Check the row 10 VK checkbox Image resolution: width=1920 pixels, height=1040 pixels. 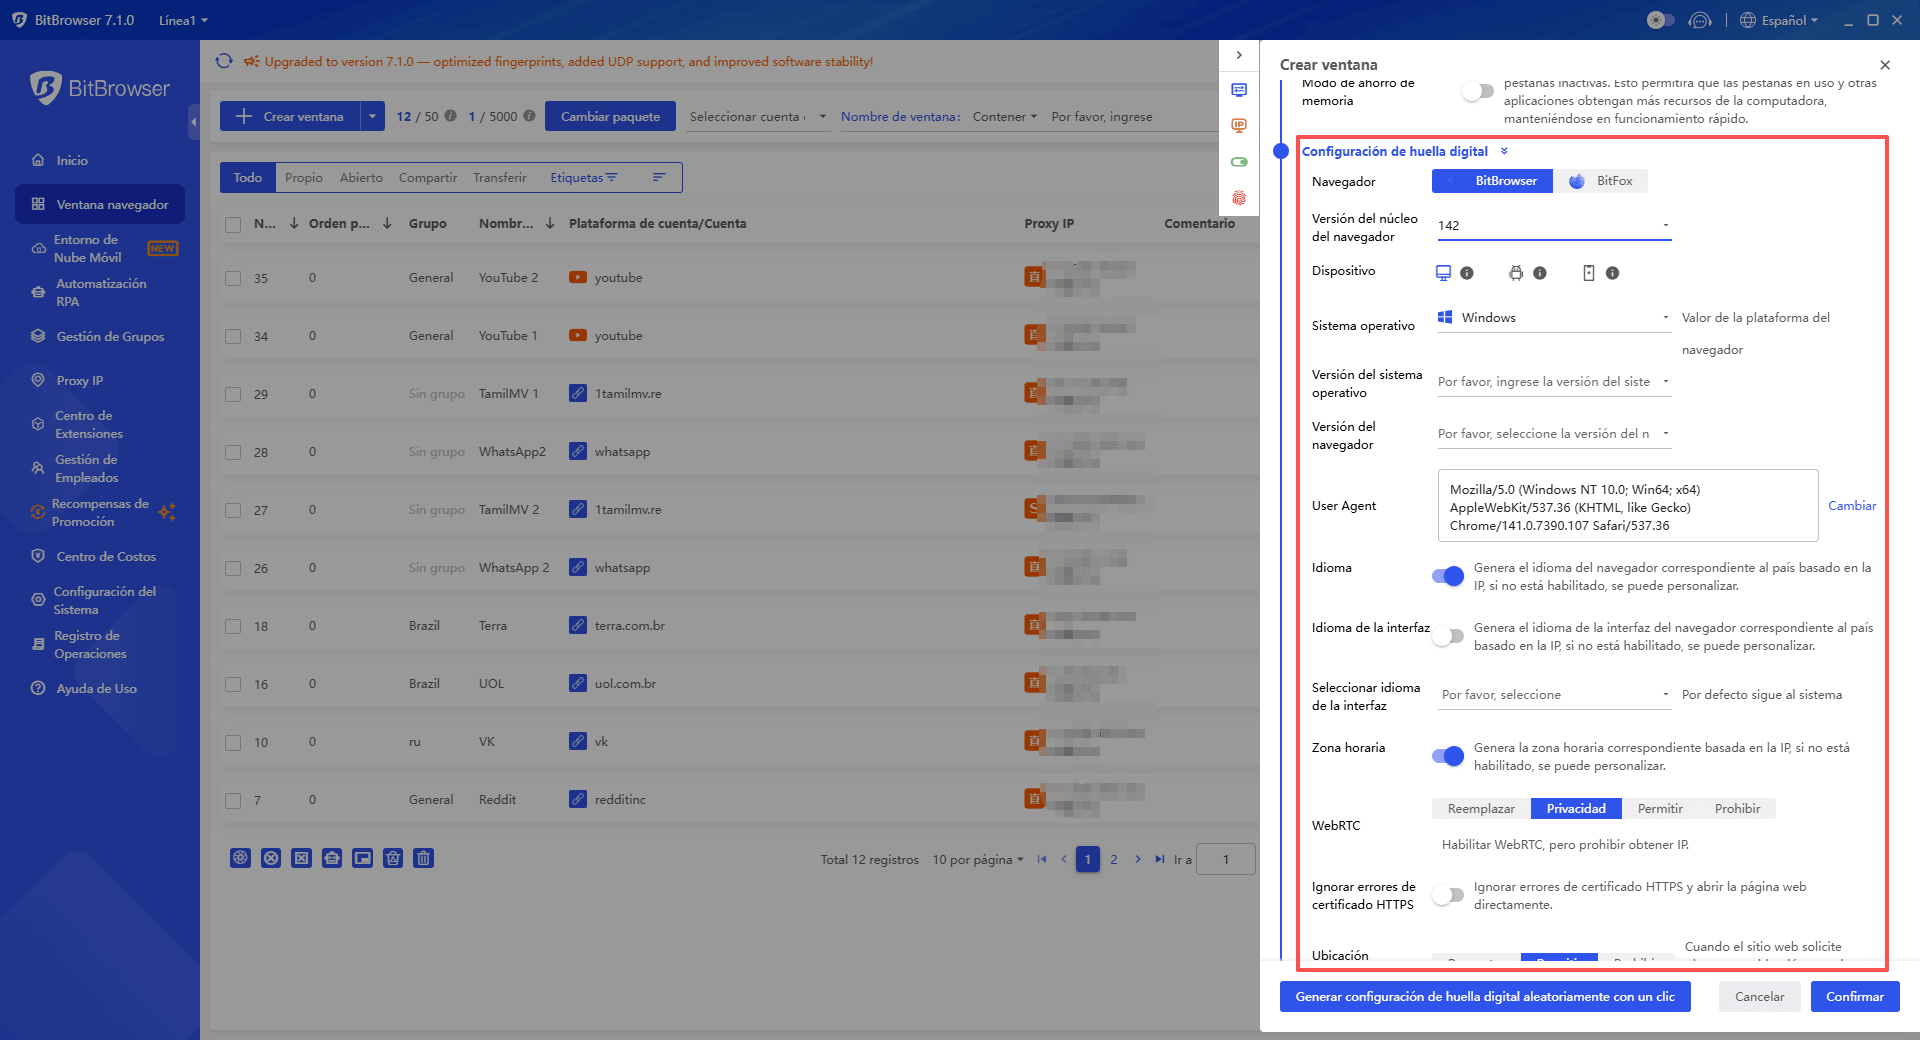point(233,742)
